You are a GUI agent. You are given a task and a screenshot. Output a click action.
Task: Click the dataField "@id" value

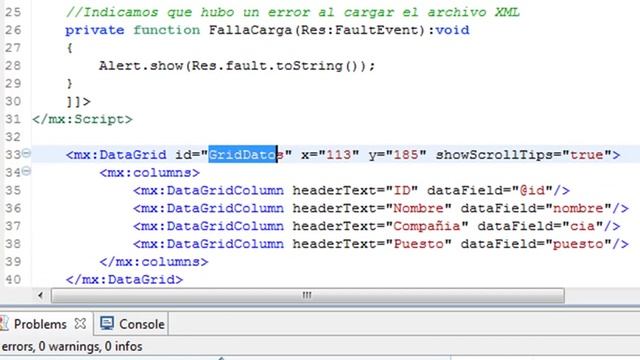point(532,190)
